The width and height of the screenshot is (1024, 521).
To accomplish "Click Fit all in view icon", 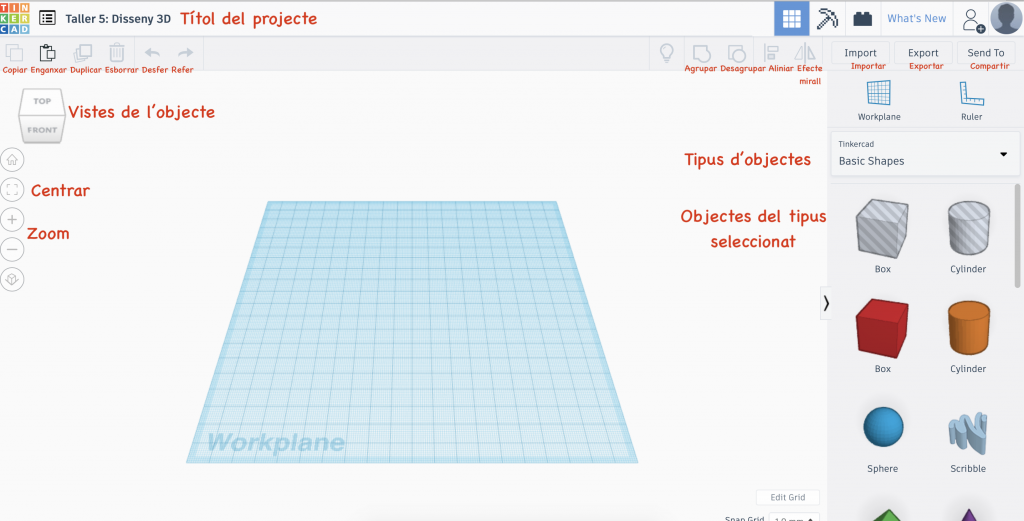I will point(12,189).
